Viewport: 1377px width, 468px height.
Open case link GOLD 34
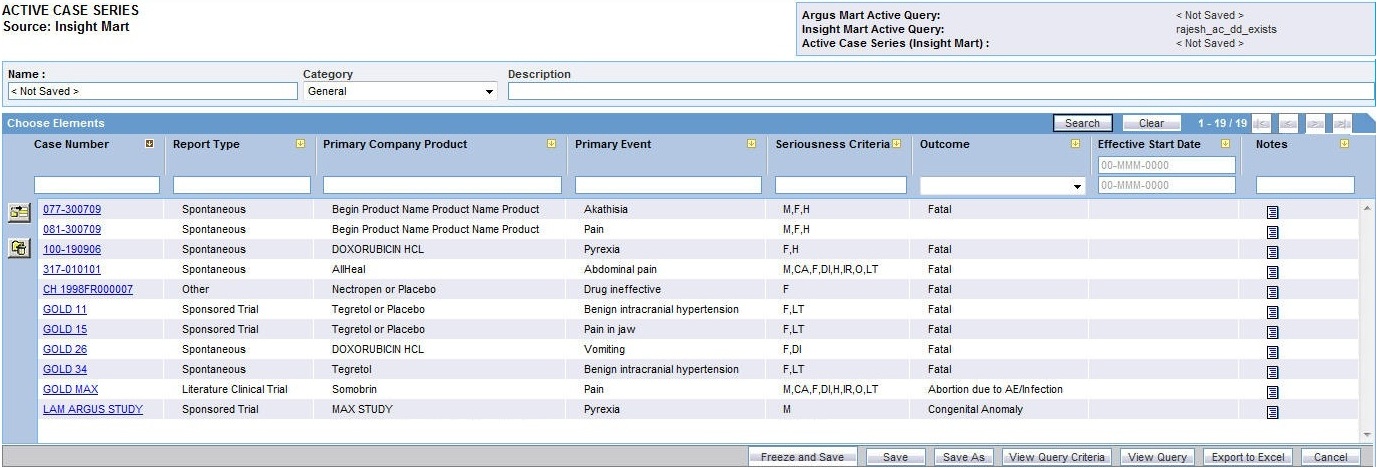coord(65,370)
